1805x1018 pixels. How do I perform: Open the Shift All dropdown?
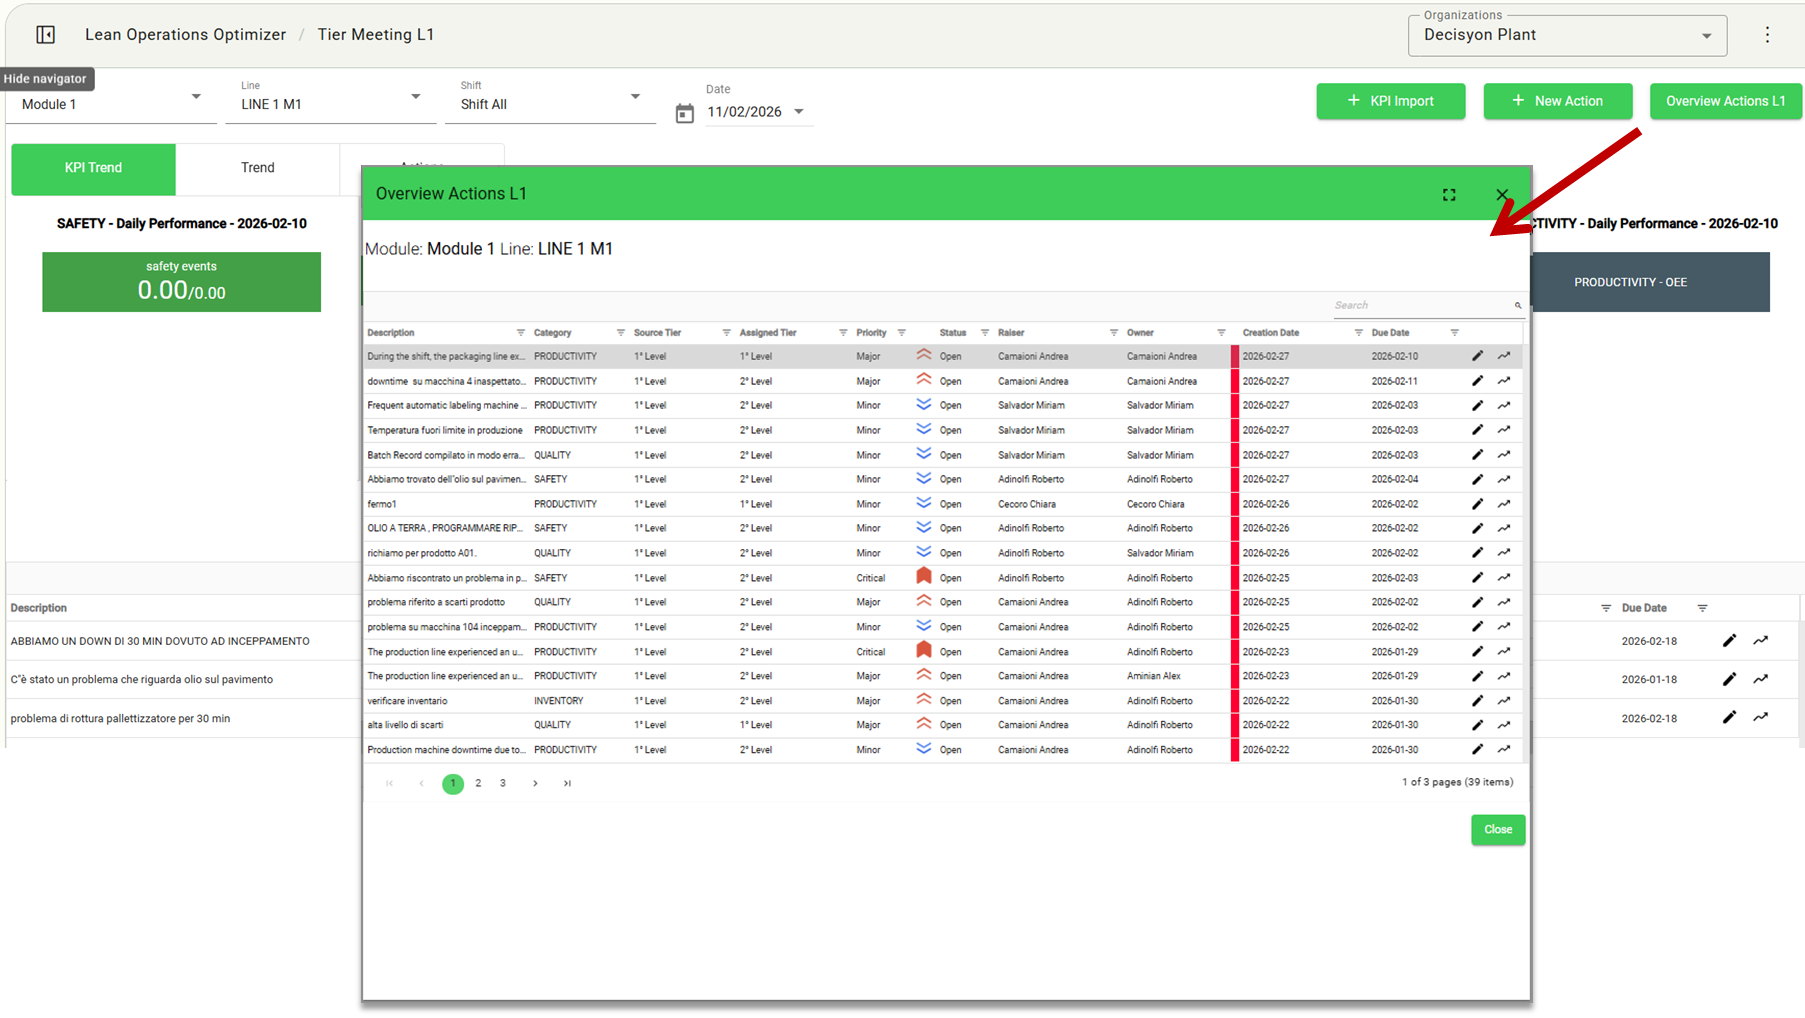tap(550, 104)
